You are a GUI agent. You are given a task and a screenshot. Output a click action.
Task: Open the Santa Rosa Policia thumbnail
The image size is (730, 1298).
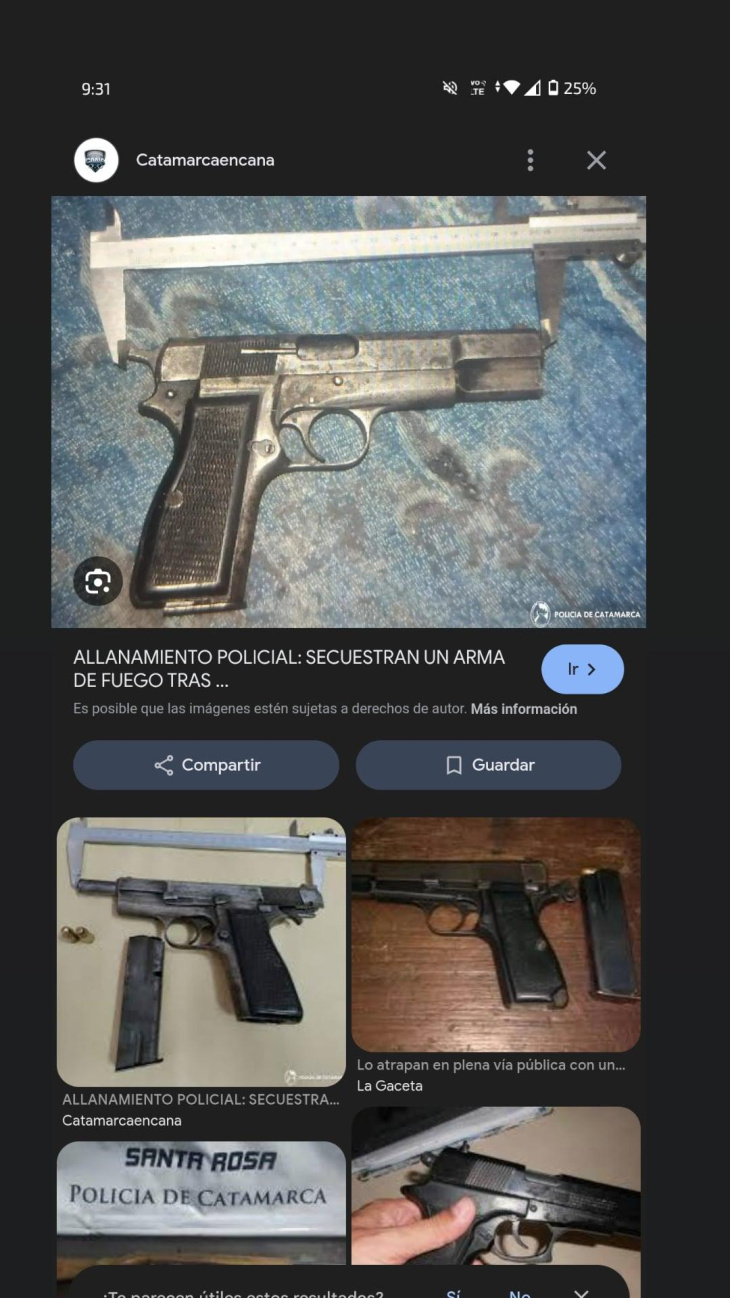(x=201, y=1204)
